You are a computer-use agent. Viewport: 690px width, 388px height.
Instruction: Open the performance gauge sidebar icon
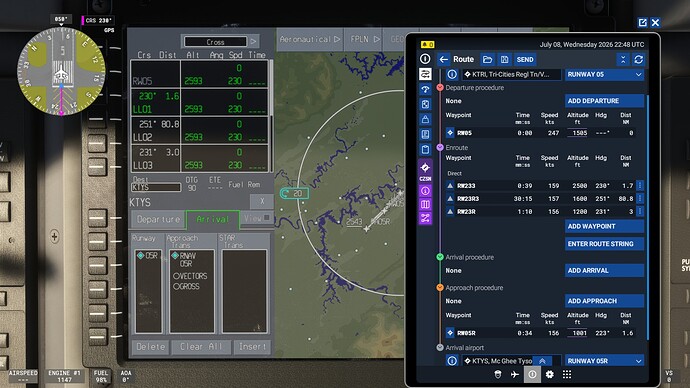click(x=425, y=89)
